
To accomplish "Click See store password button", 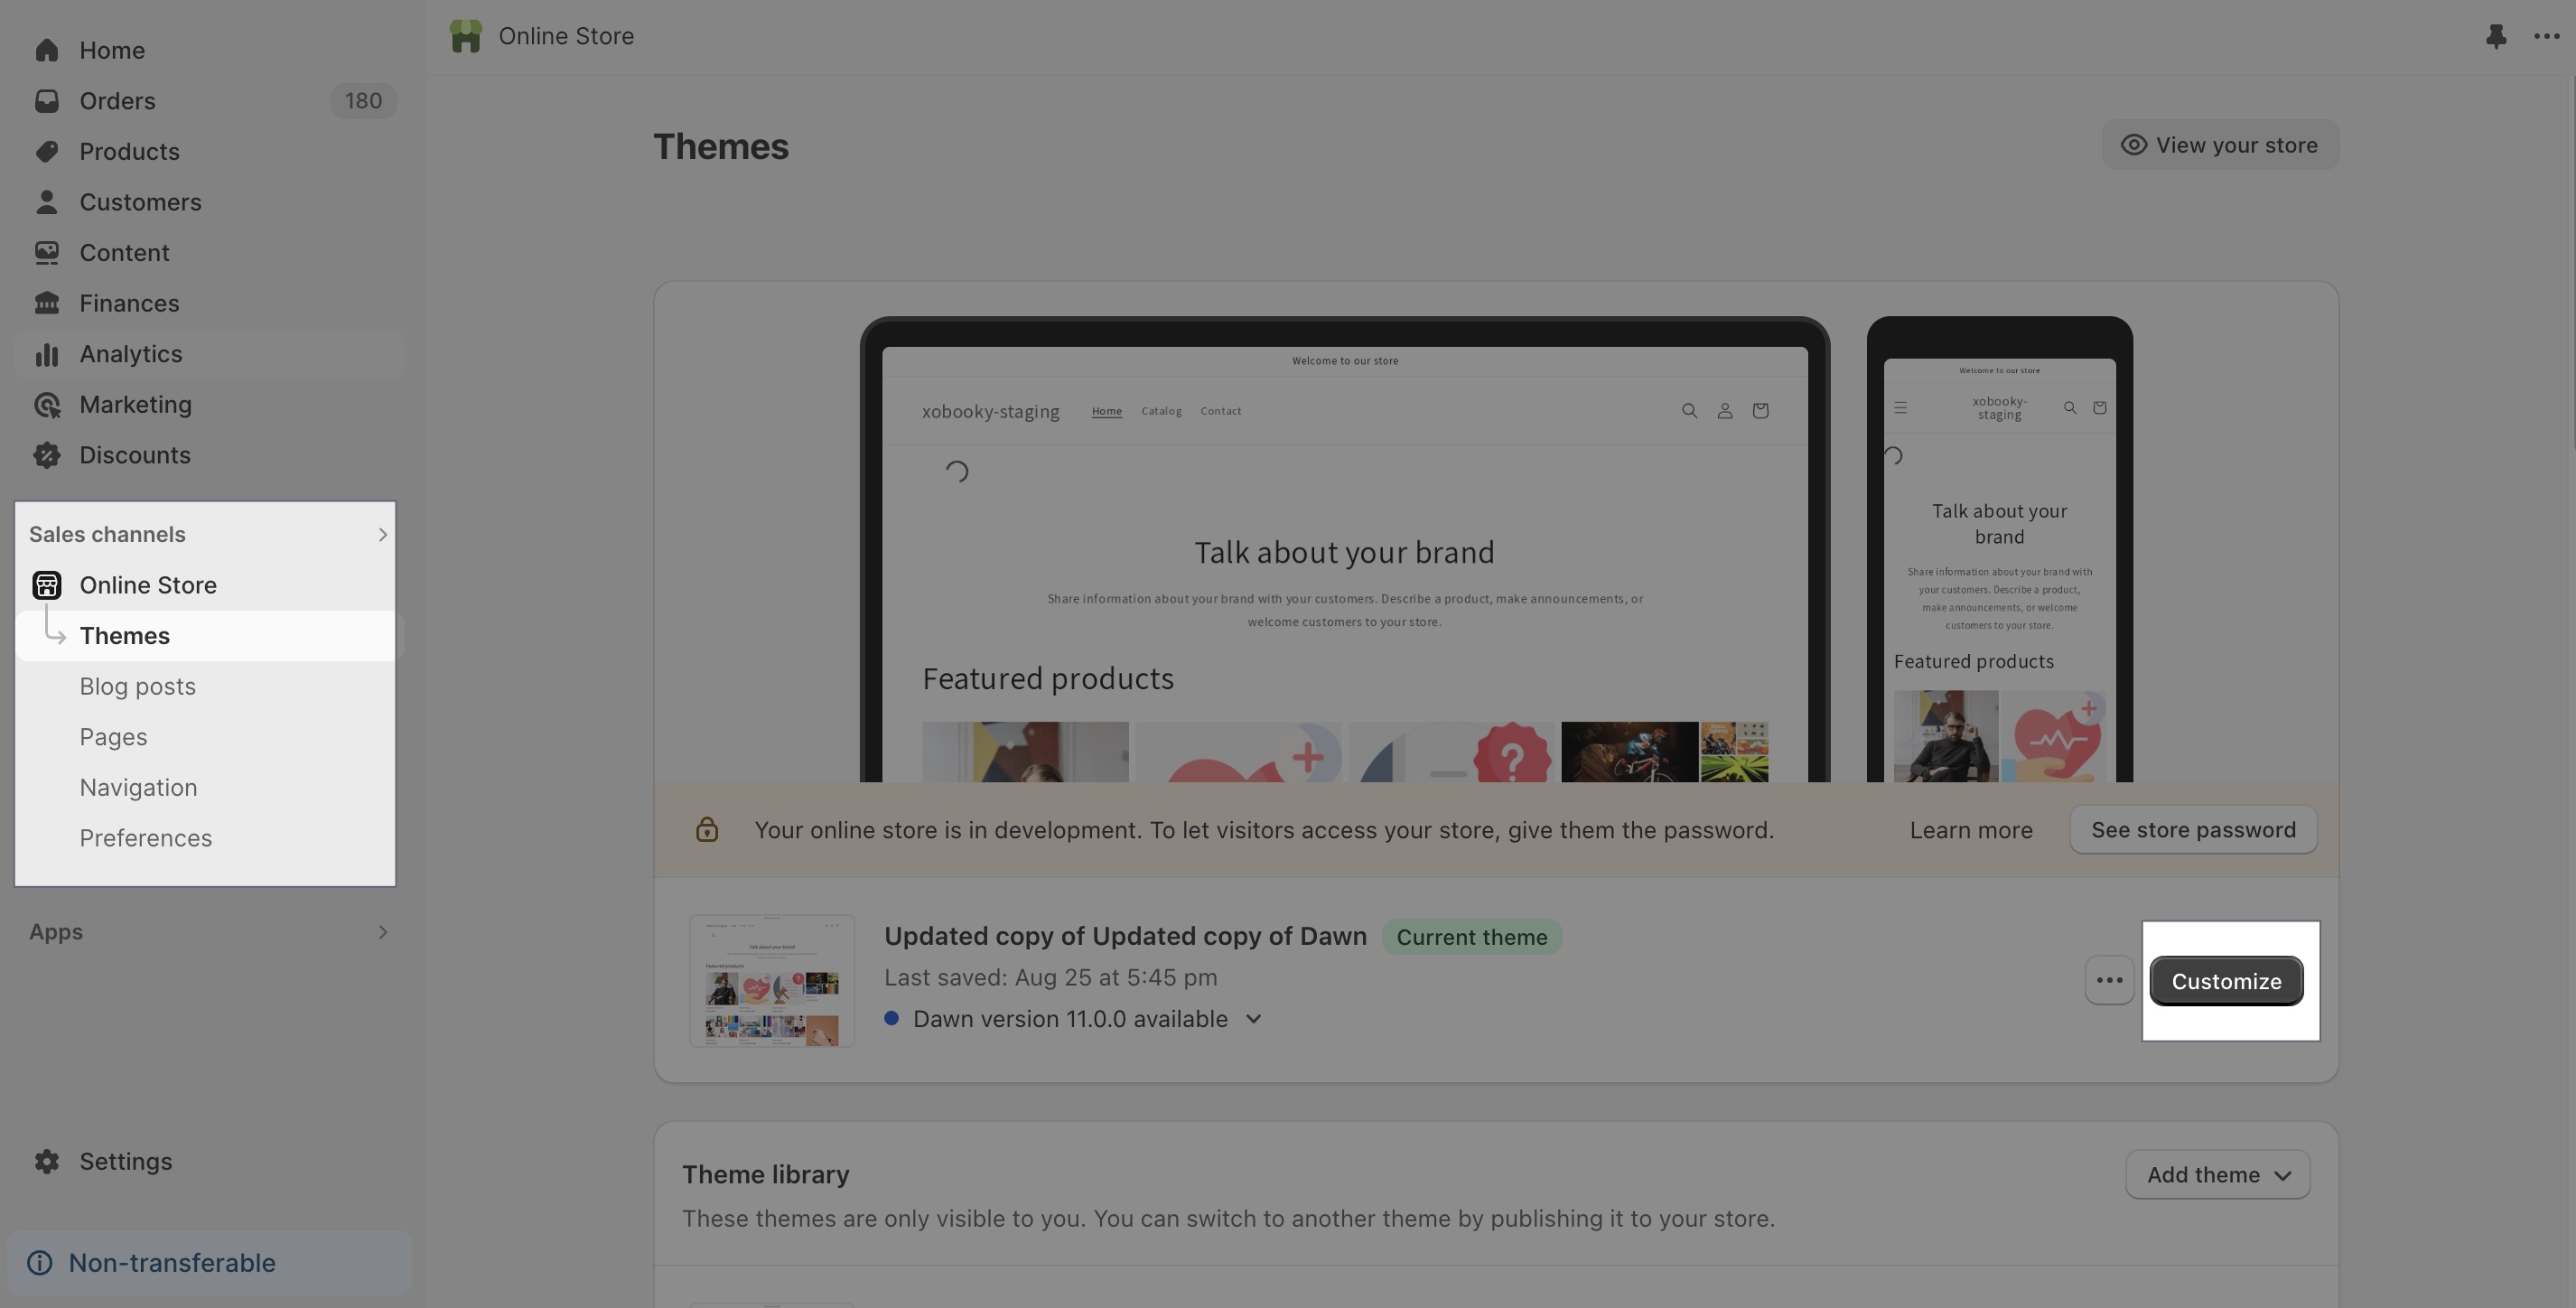I will 2192,830.
